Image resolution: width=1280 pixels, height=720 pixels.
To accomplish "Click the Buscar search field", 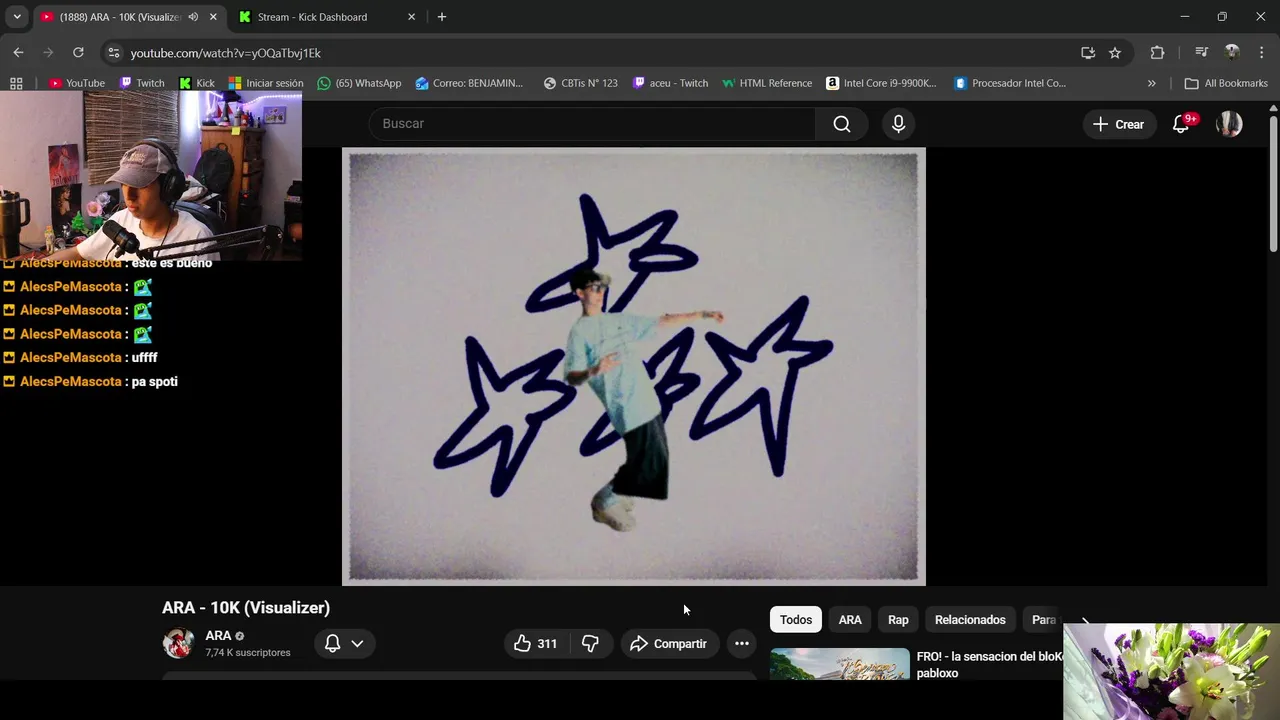I will pyautogui.click(x=592, y=123).
